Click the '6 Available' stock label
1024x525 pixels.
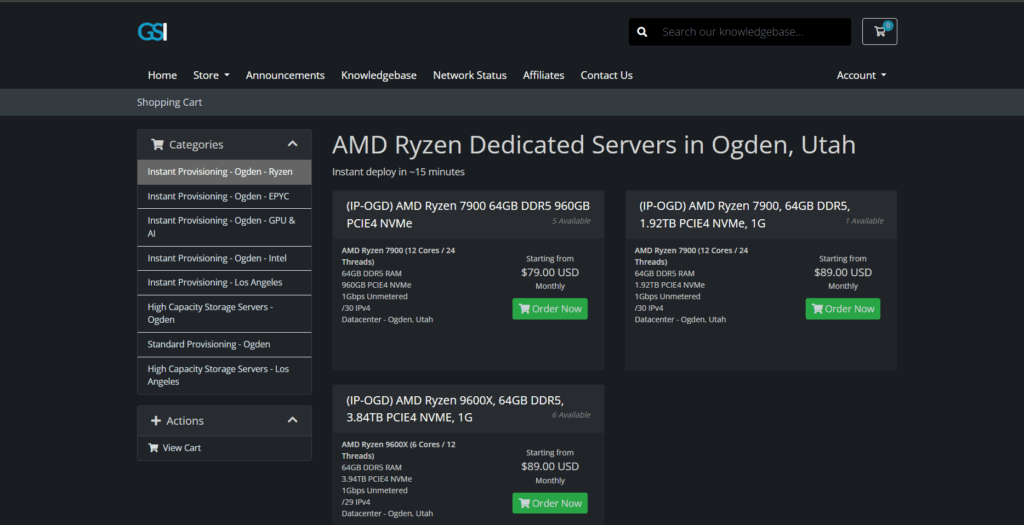(571, 415)
